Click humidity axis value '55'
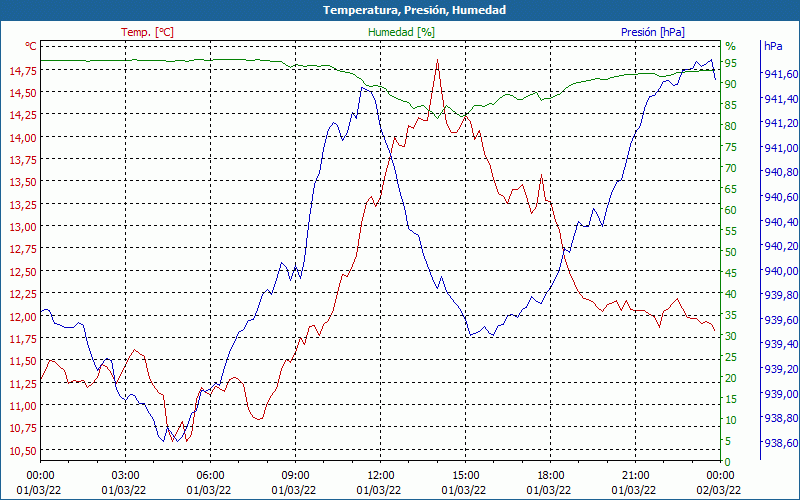The width and height of the screenshot is (800, 500). pos(731,231)
